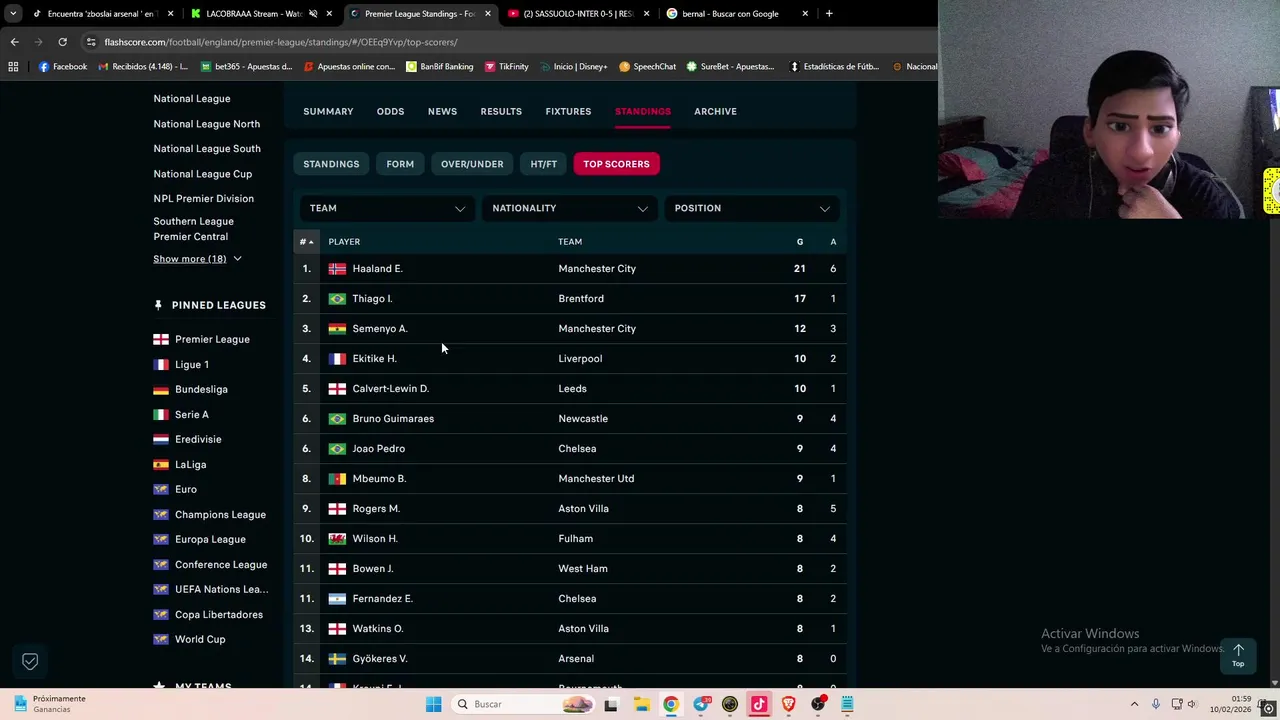Image resolution: width=1280 pixels, height=720 pixels.
Task: Open the Team filter dropdown
Action: [387, 208]
